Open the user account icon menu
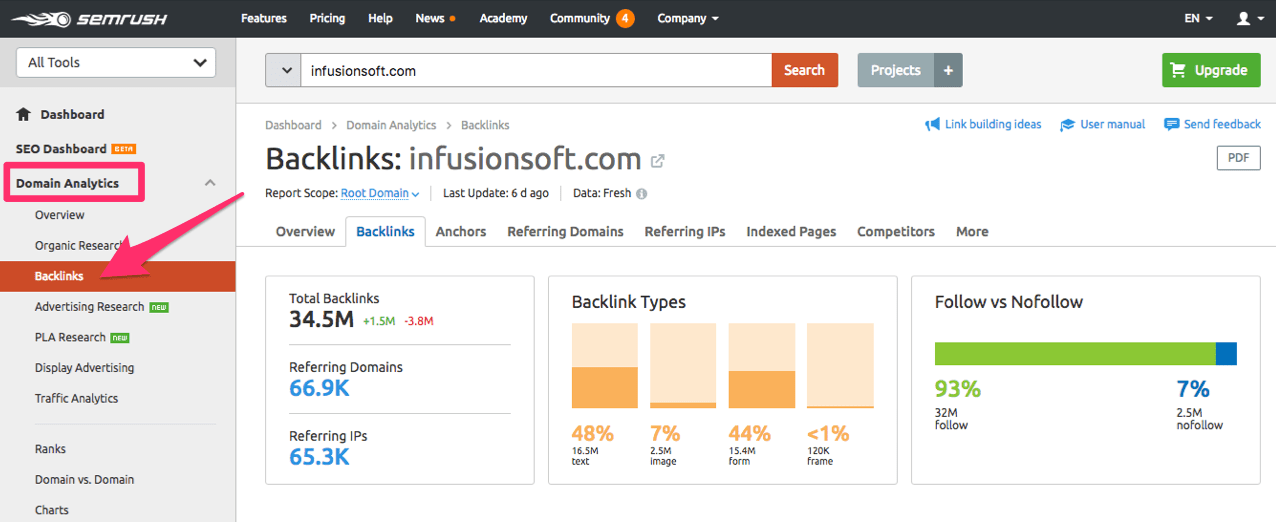Image resolution: width=1276 pixels, height=522 pixels. (1248, 18)
